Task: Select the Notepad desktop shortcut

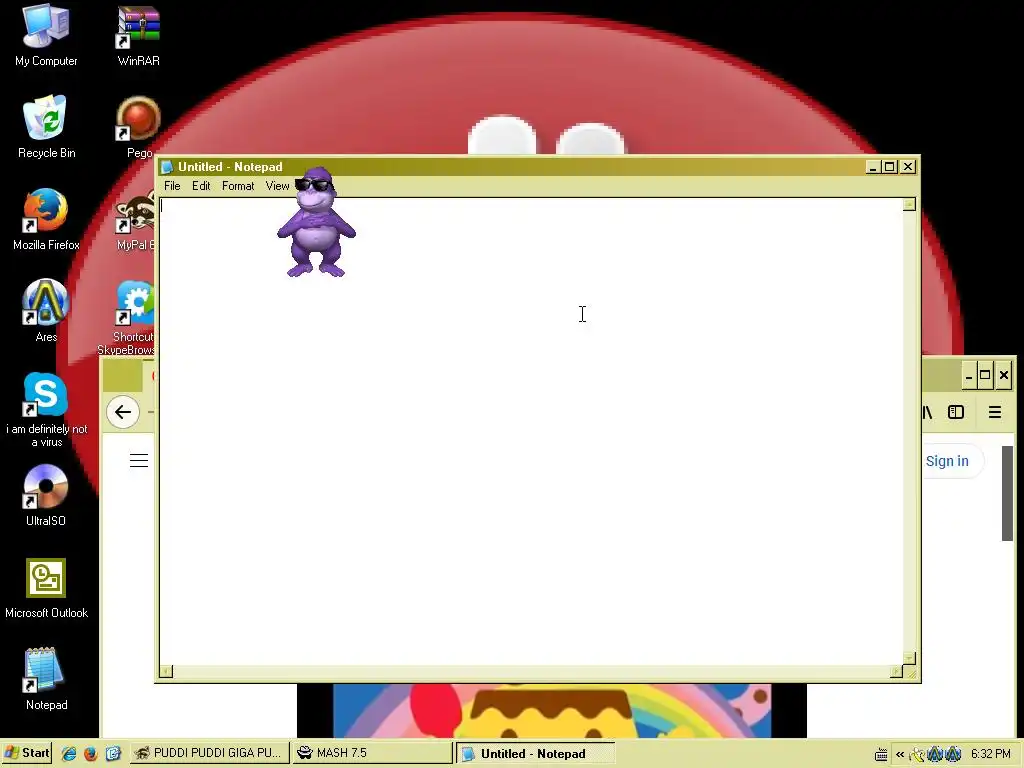Action: [x=46, y=679]
